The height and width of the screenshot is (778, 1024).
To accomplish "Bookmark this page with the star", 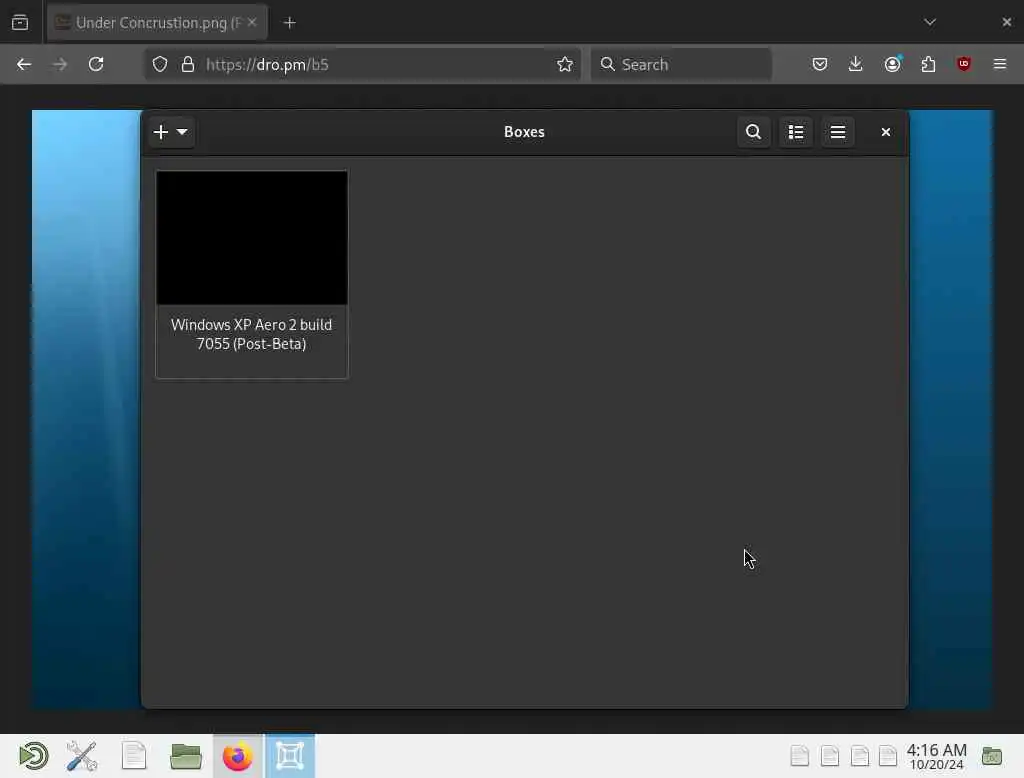I will (x=565, y=64).
